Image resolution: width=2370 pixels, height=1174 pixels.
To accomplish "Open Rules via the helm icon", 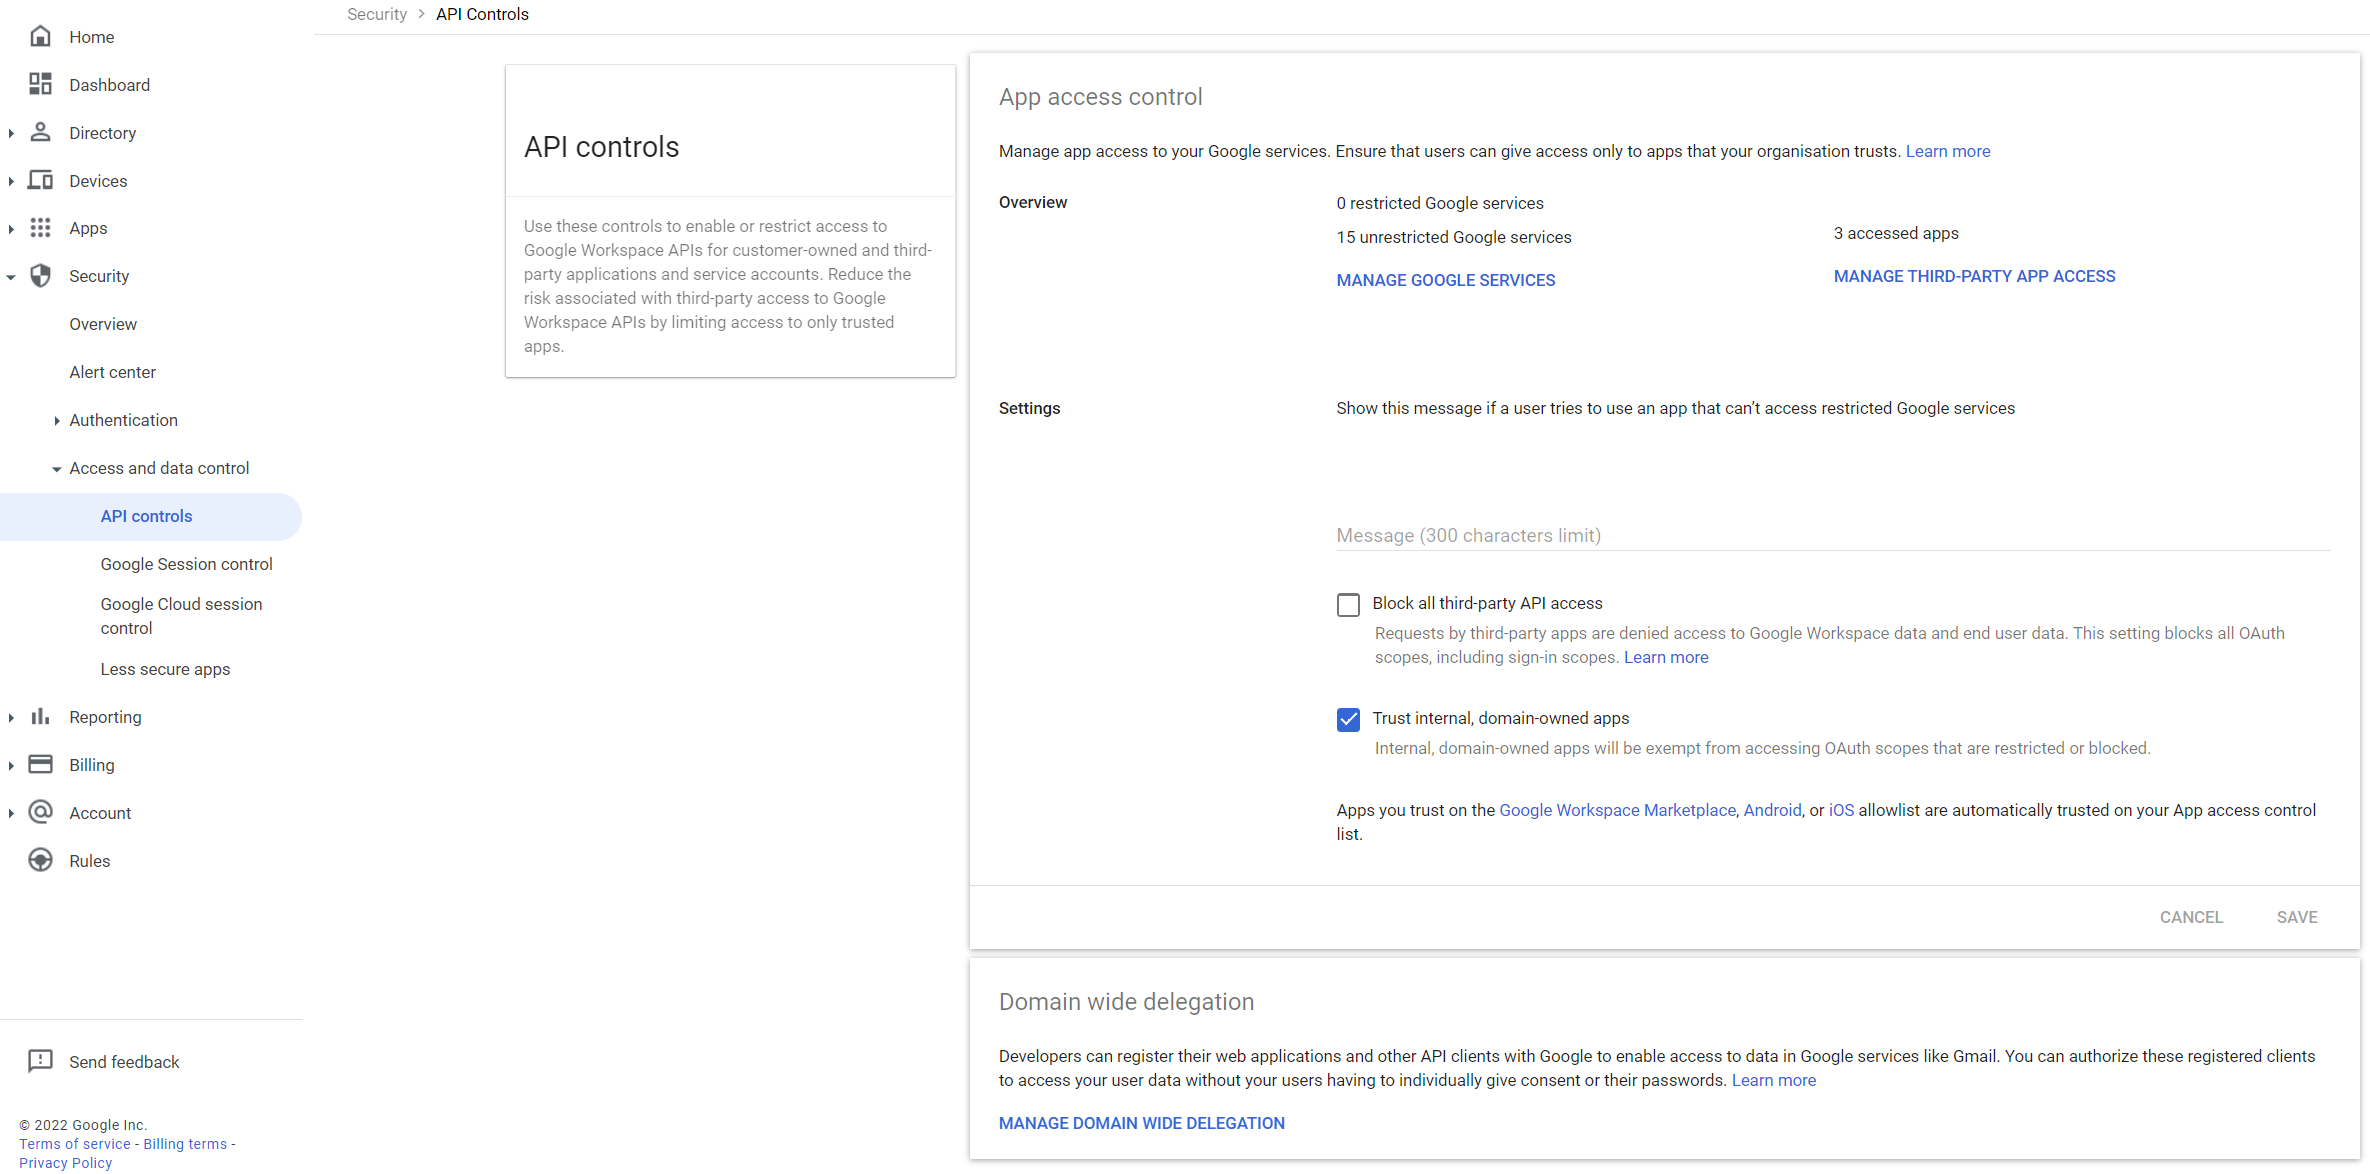I will [40, 860].
